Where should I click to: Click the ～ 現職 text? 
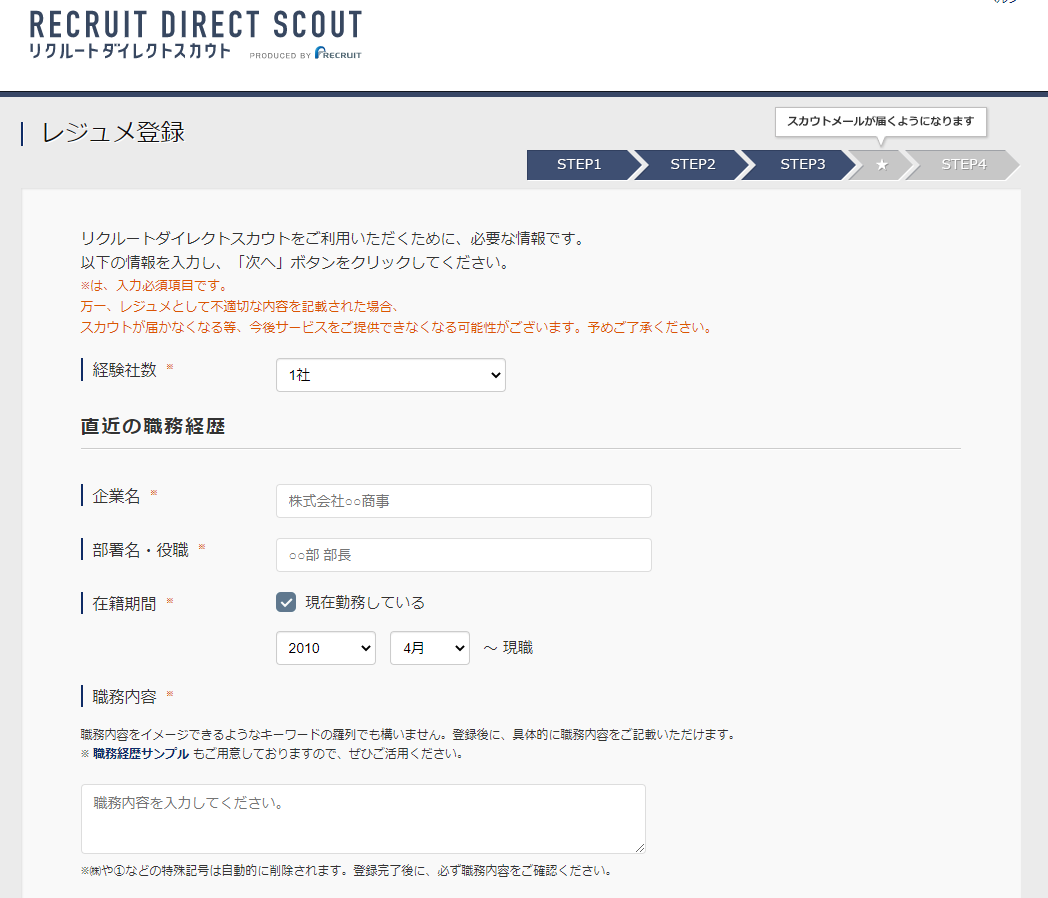pos(508,648)
